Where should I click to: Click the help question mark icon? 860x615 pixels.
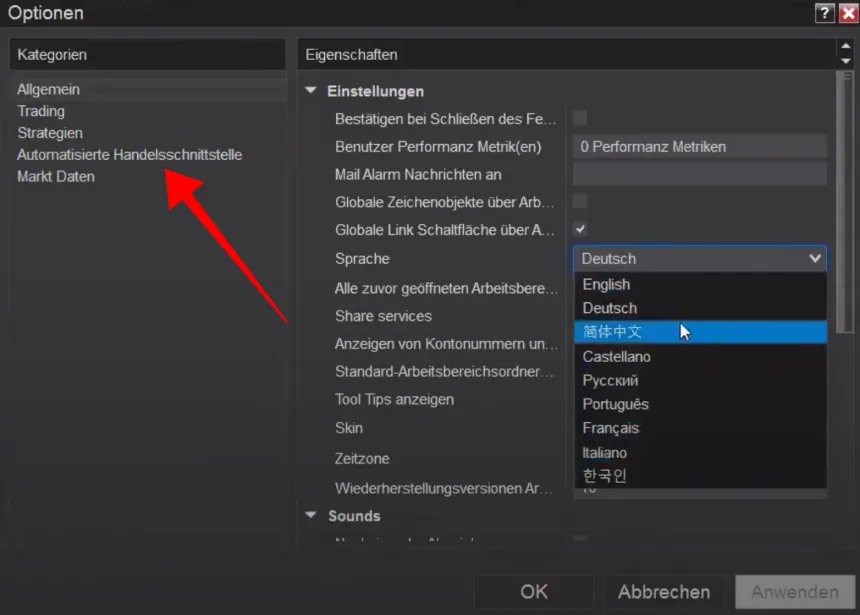pyautogui.click(x=824, y=13)
